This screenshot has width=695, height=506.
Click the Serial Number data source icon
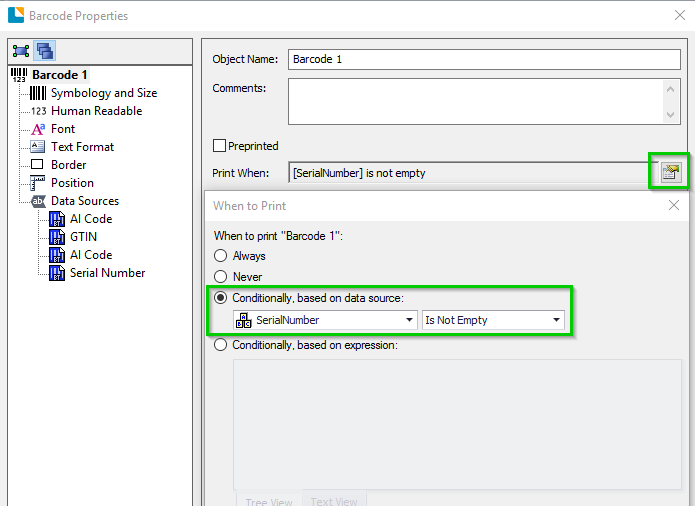[x=57, y=273]
